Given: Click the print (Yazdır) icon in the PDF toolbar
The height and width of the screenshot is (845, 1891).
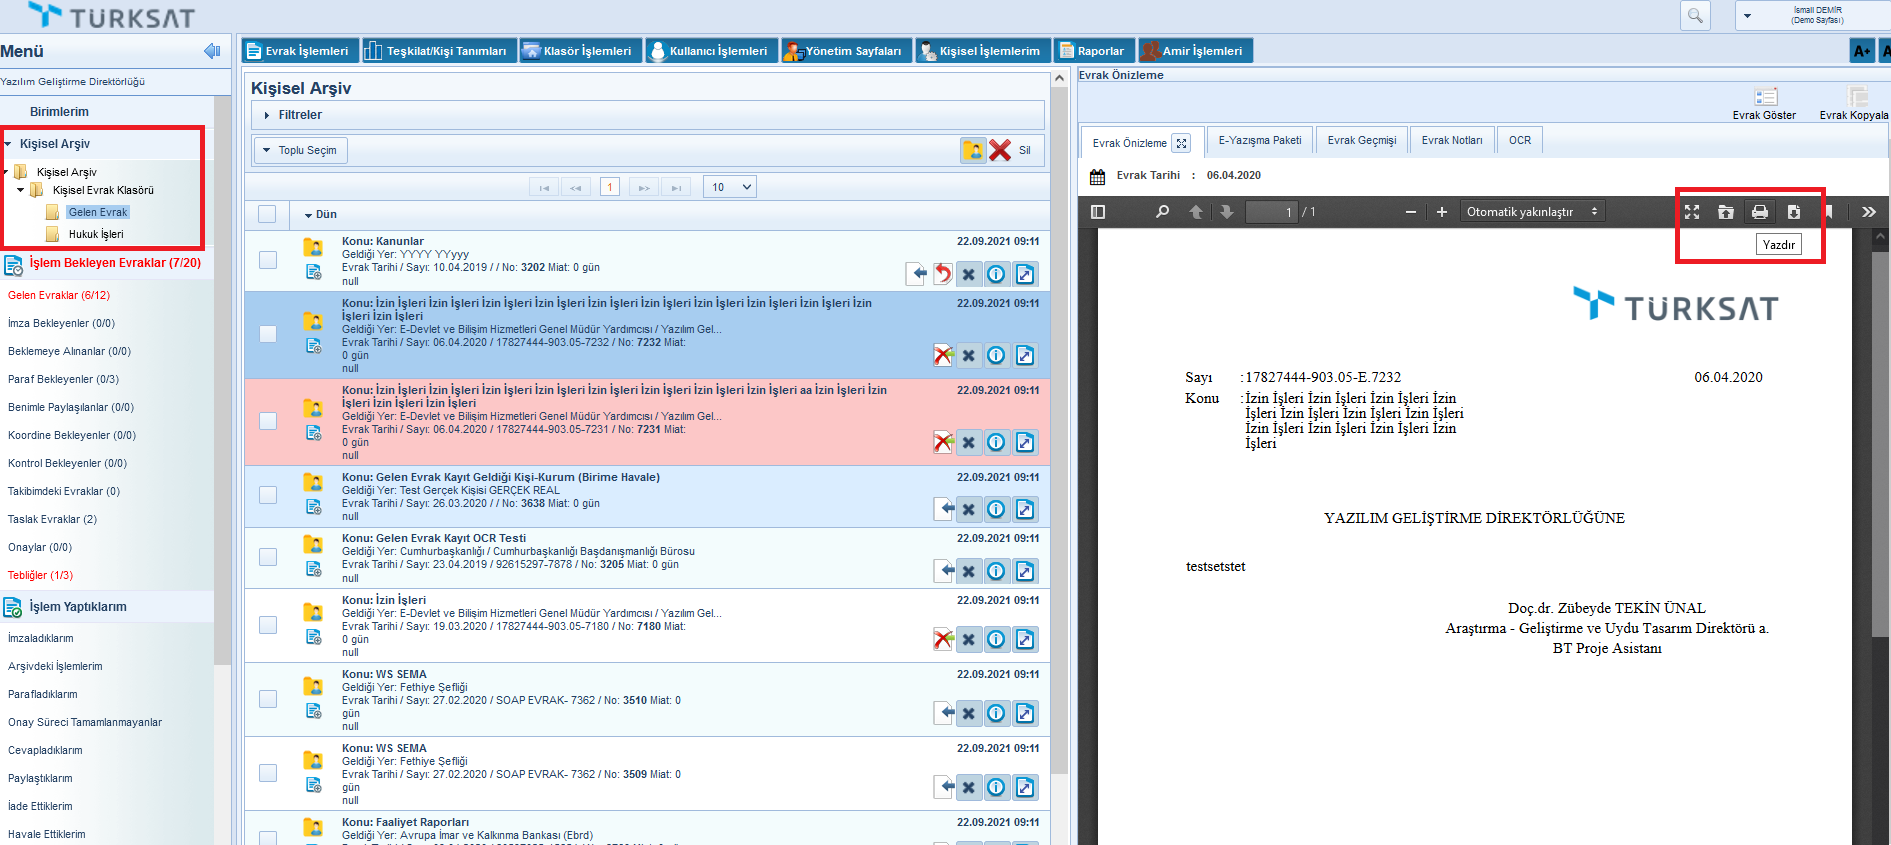Looking at the screenshot, I should pyautogui.click(x=1759, y=212).
